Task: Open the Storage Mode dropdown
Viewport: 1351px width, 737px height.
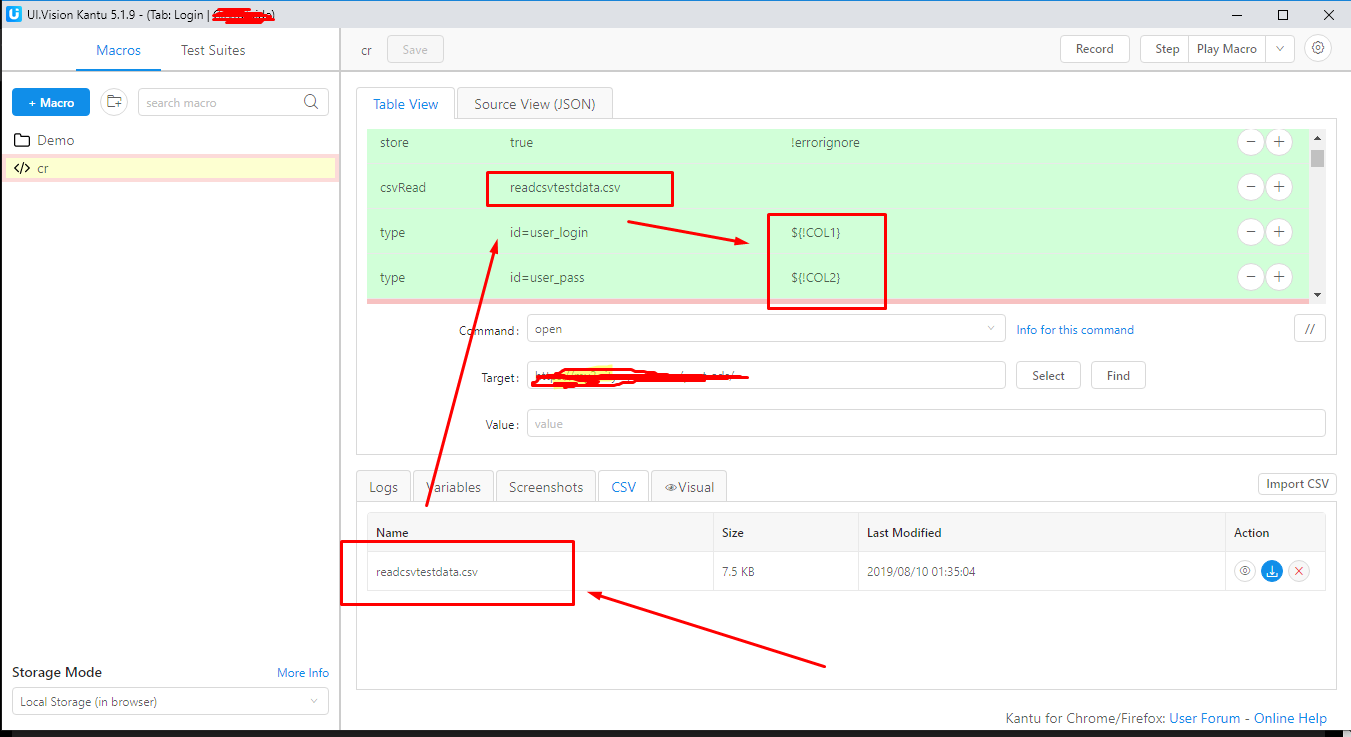Action: pos(170,701)
